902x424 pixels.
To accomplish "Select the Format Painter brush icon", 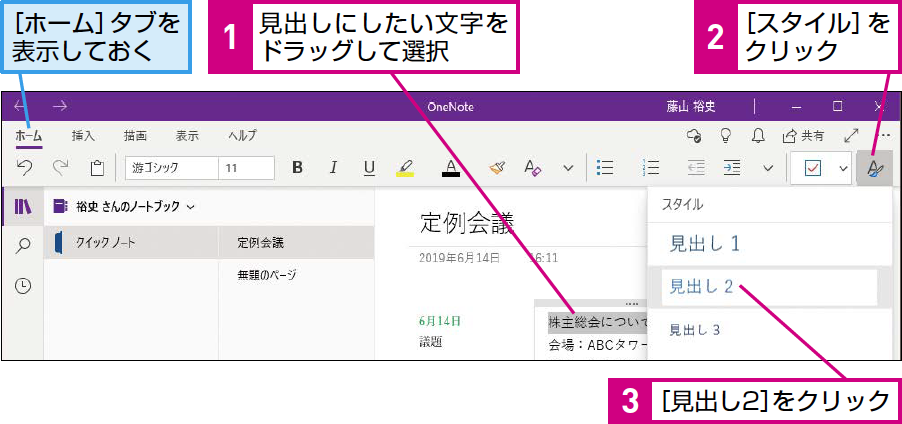I will [497, 167].
